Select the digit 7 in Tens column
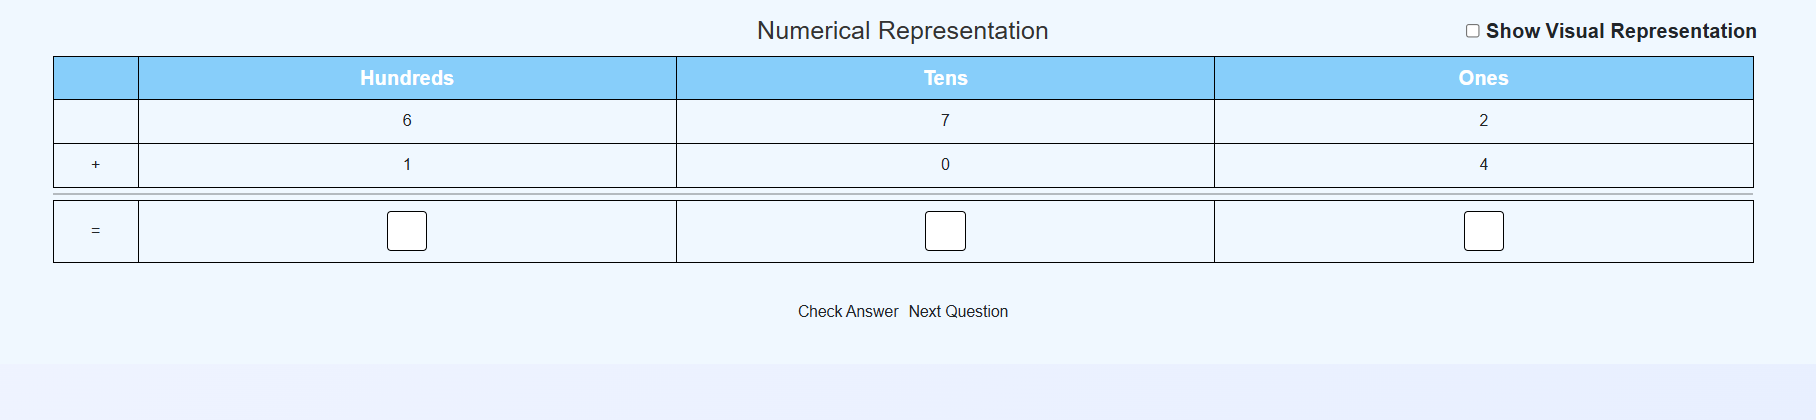Image resolution: width=1816 pixels, height=420 pixels. tap(945, 120)
